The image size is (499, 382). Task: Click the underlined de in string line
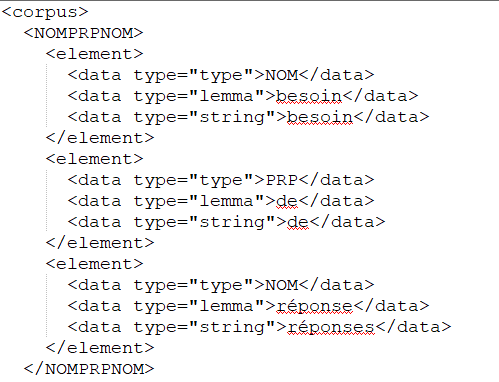(x=298, y=222)
